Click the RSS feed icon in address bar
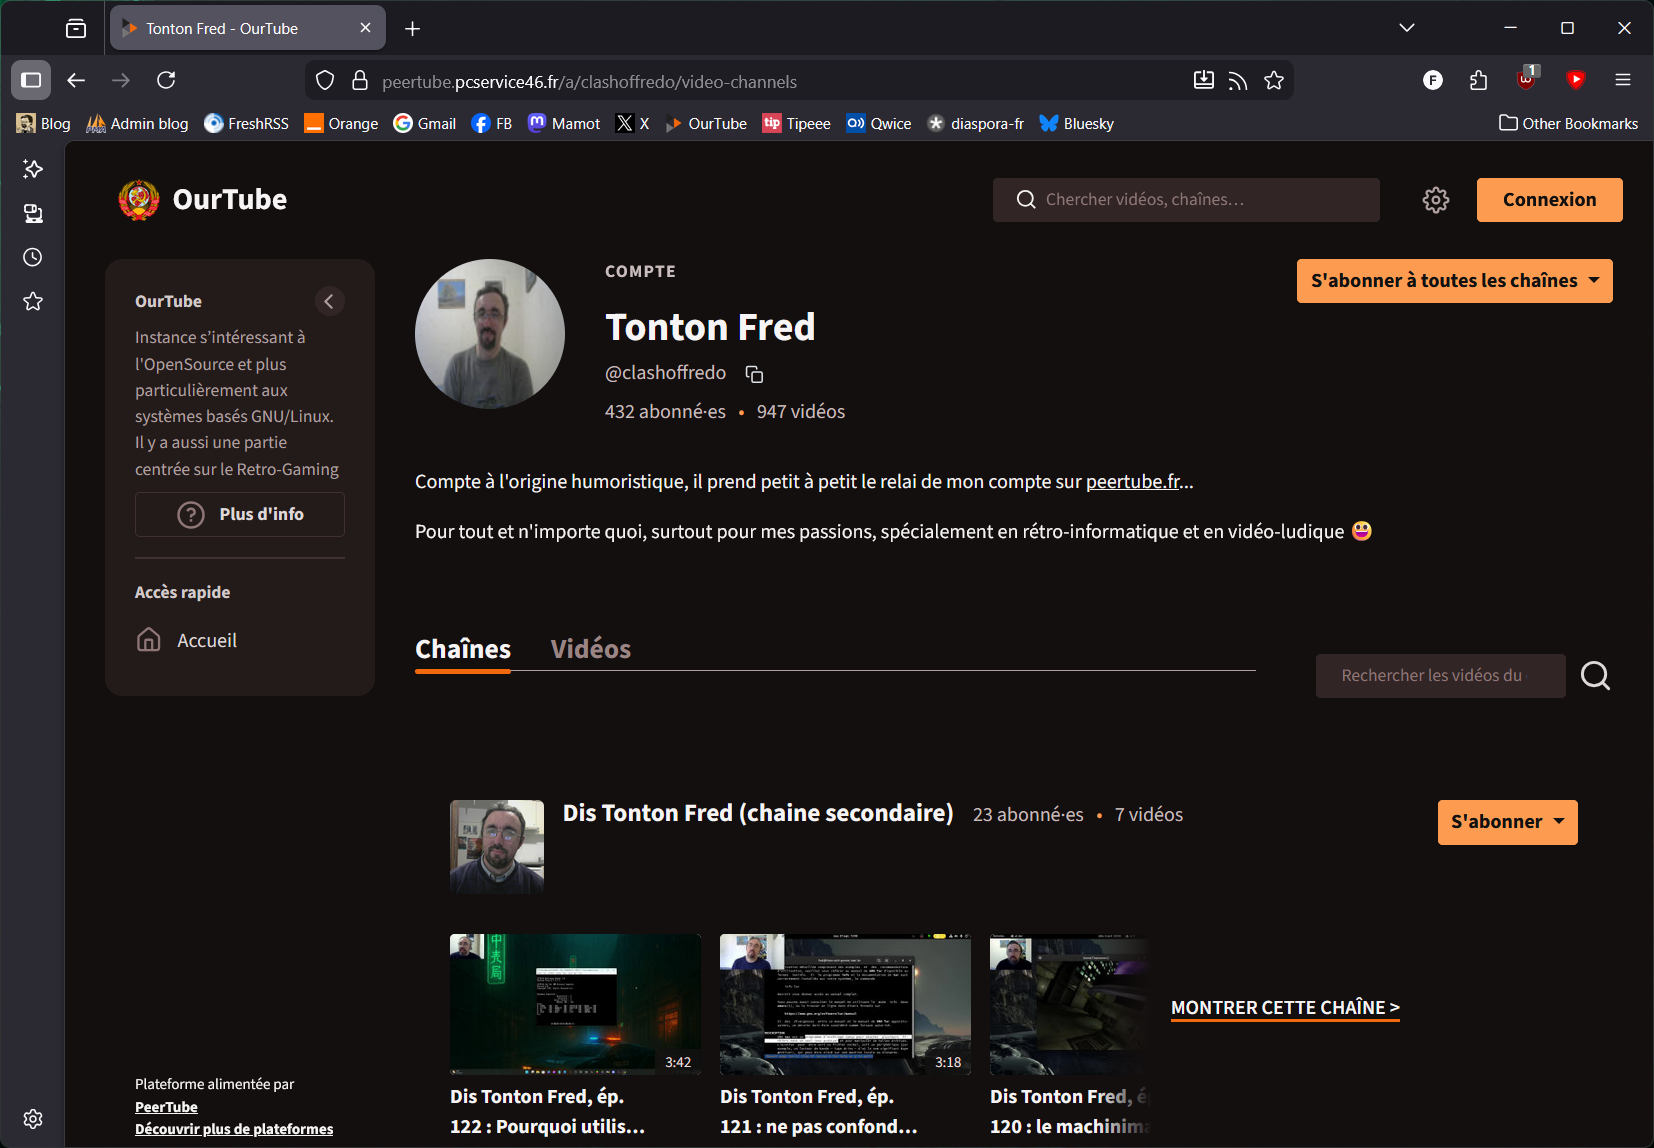 point(1238,81)
